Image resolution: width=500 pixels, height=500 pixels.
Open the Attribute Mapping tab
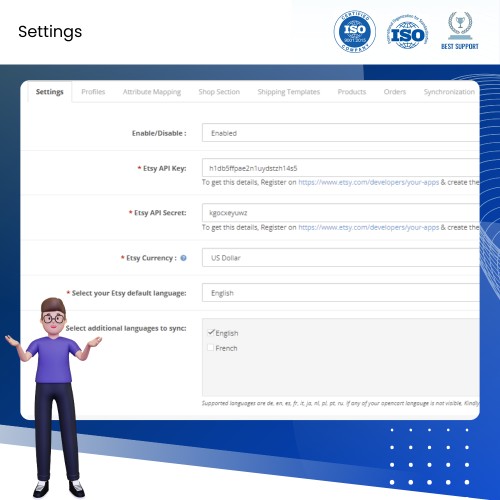pos(152,92)
